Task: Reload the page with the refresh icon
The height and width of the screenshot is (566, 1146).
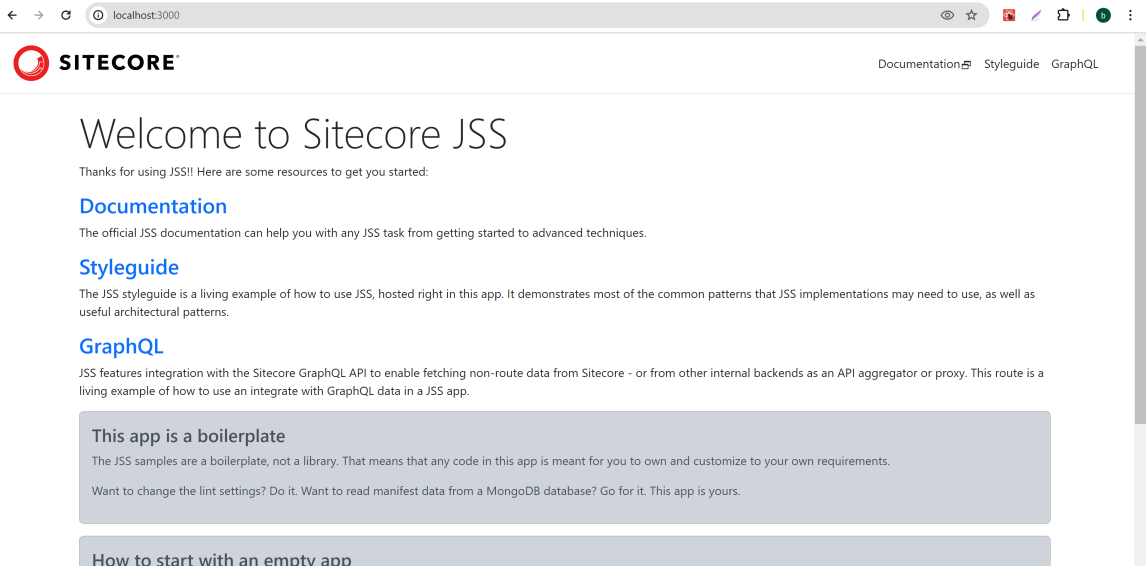Action: 66,15
